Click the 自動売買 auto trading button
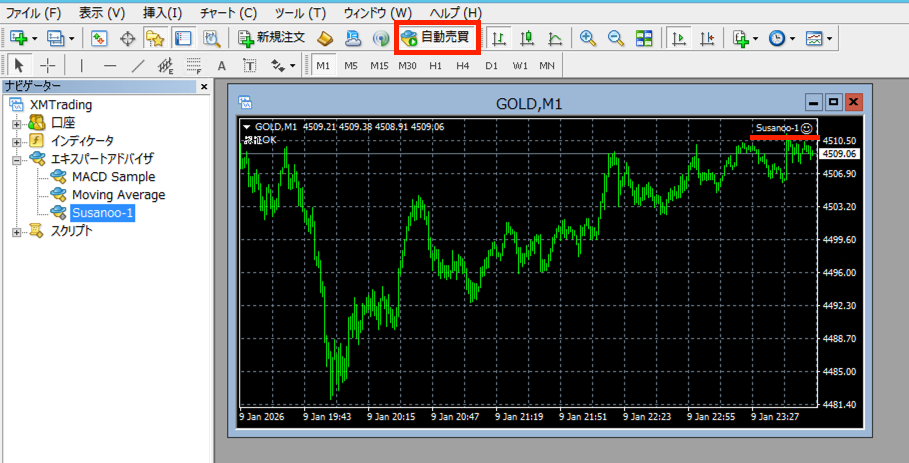Viewport: 909px width, 463px height. tap(437, 39)
